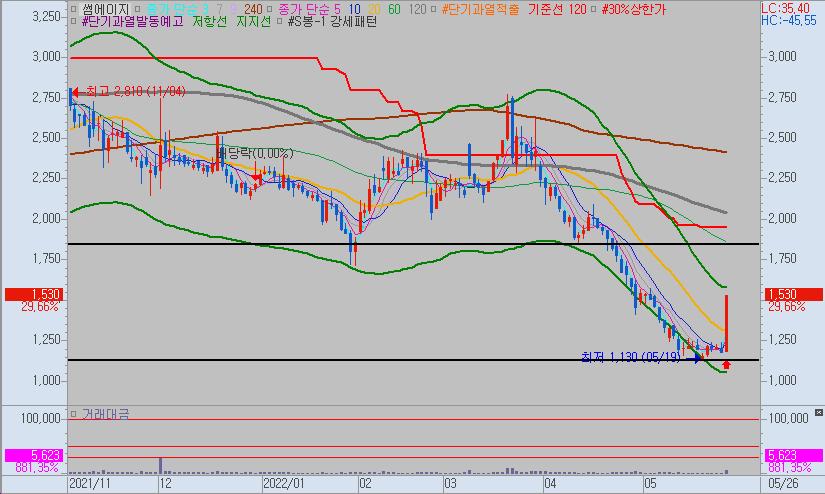Click the red arrow at 최고 2,810
Screen dimensions: 825x494
coord(77,93)
